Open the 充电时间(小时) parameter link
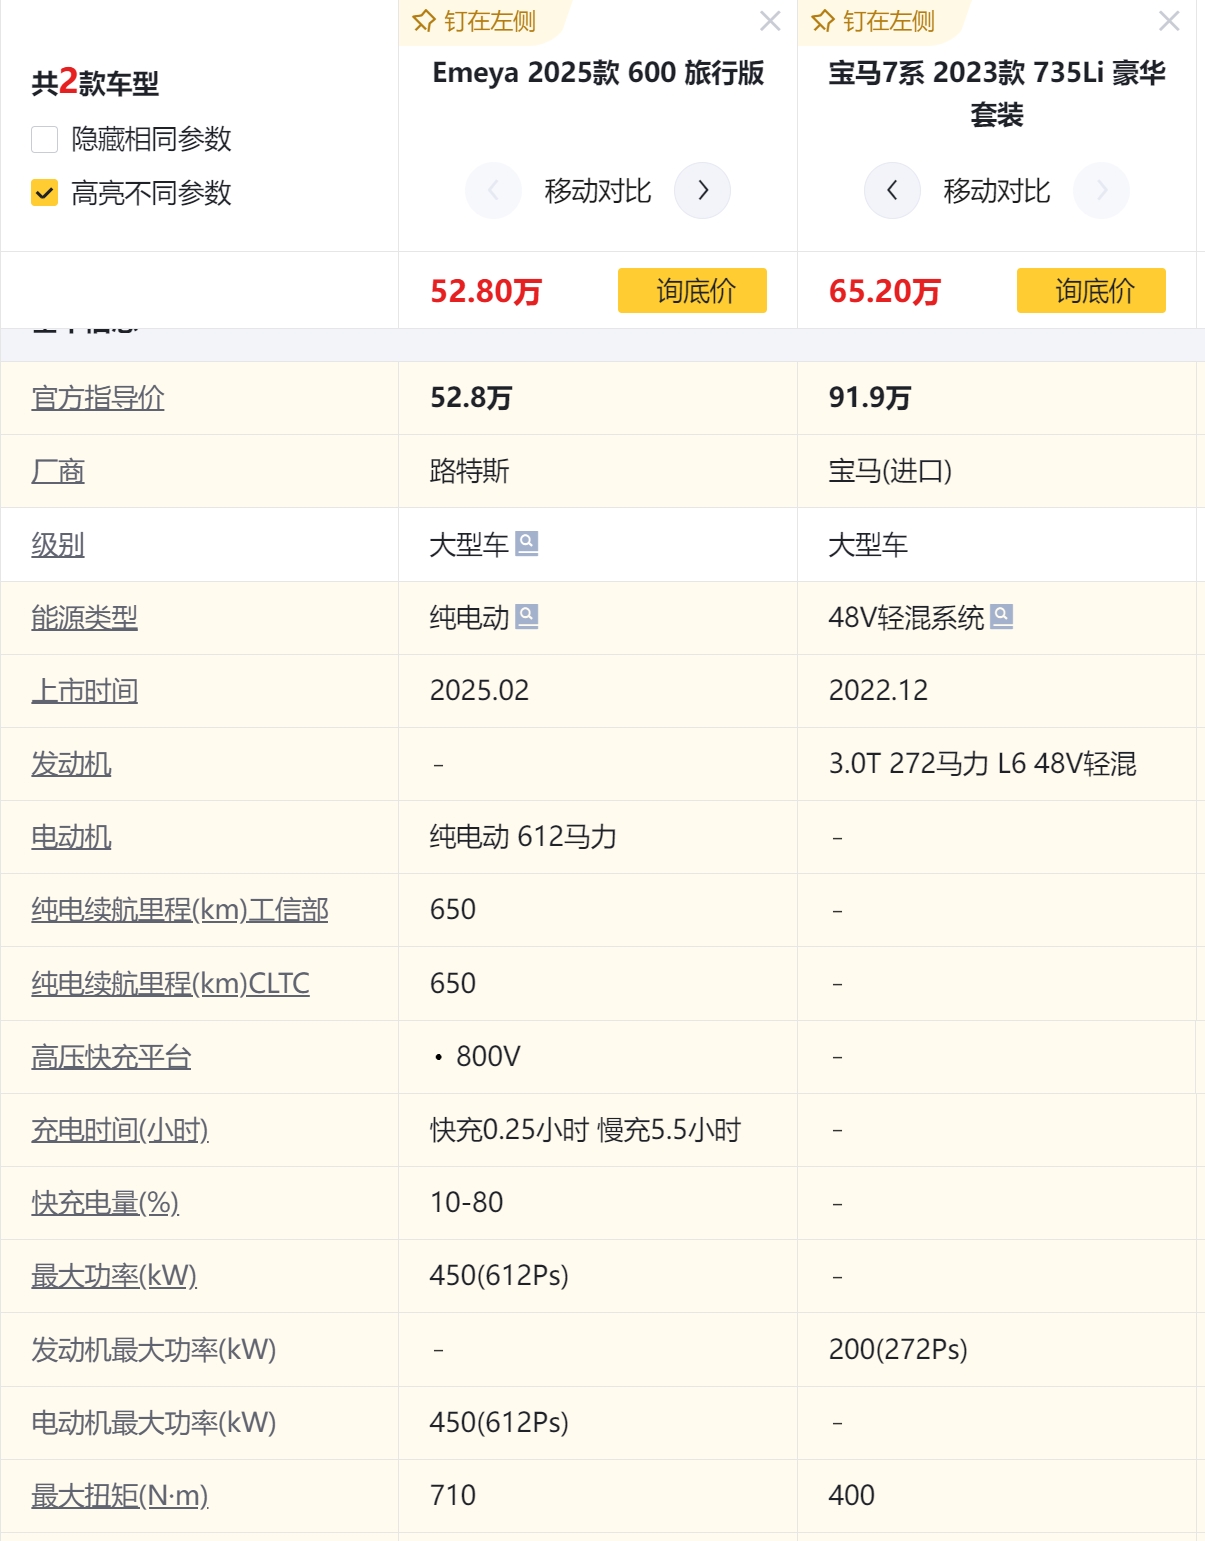 click(x=120, y=1130)
